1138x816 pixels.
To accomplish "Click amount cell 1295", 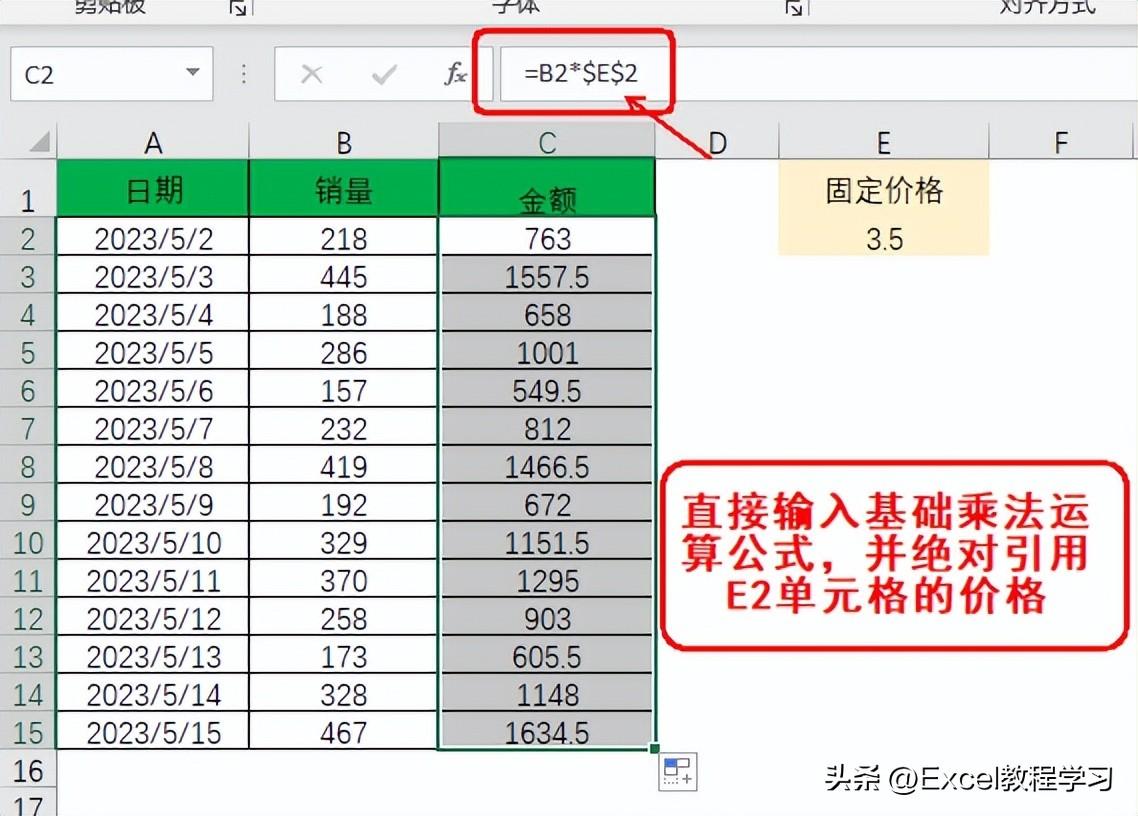I will click(x=547, y=579).
